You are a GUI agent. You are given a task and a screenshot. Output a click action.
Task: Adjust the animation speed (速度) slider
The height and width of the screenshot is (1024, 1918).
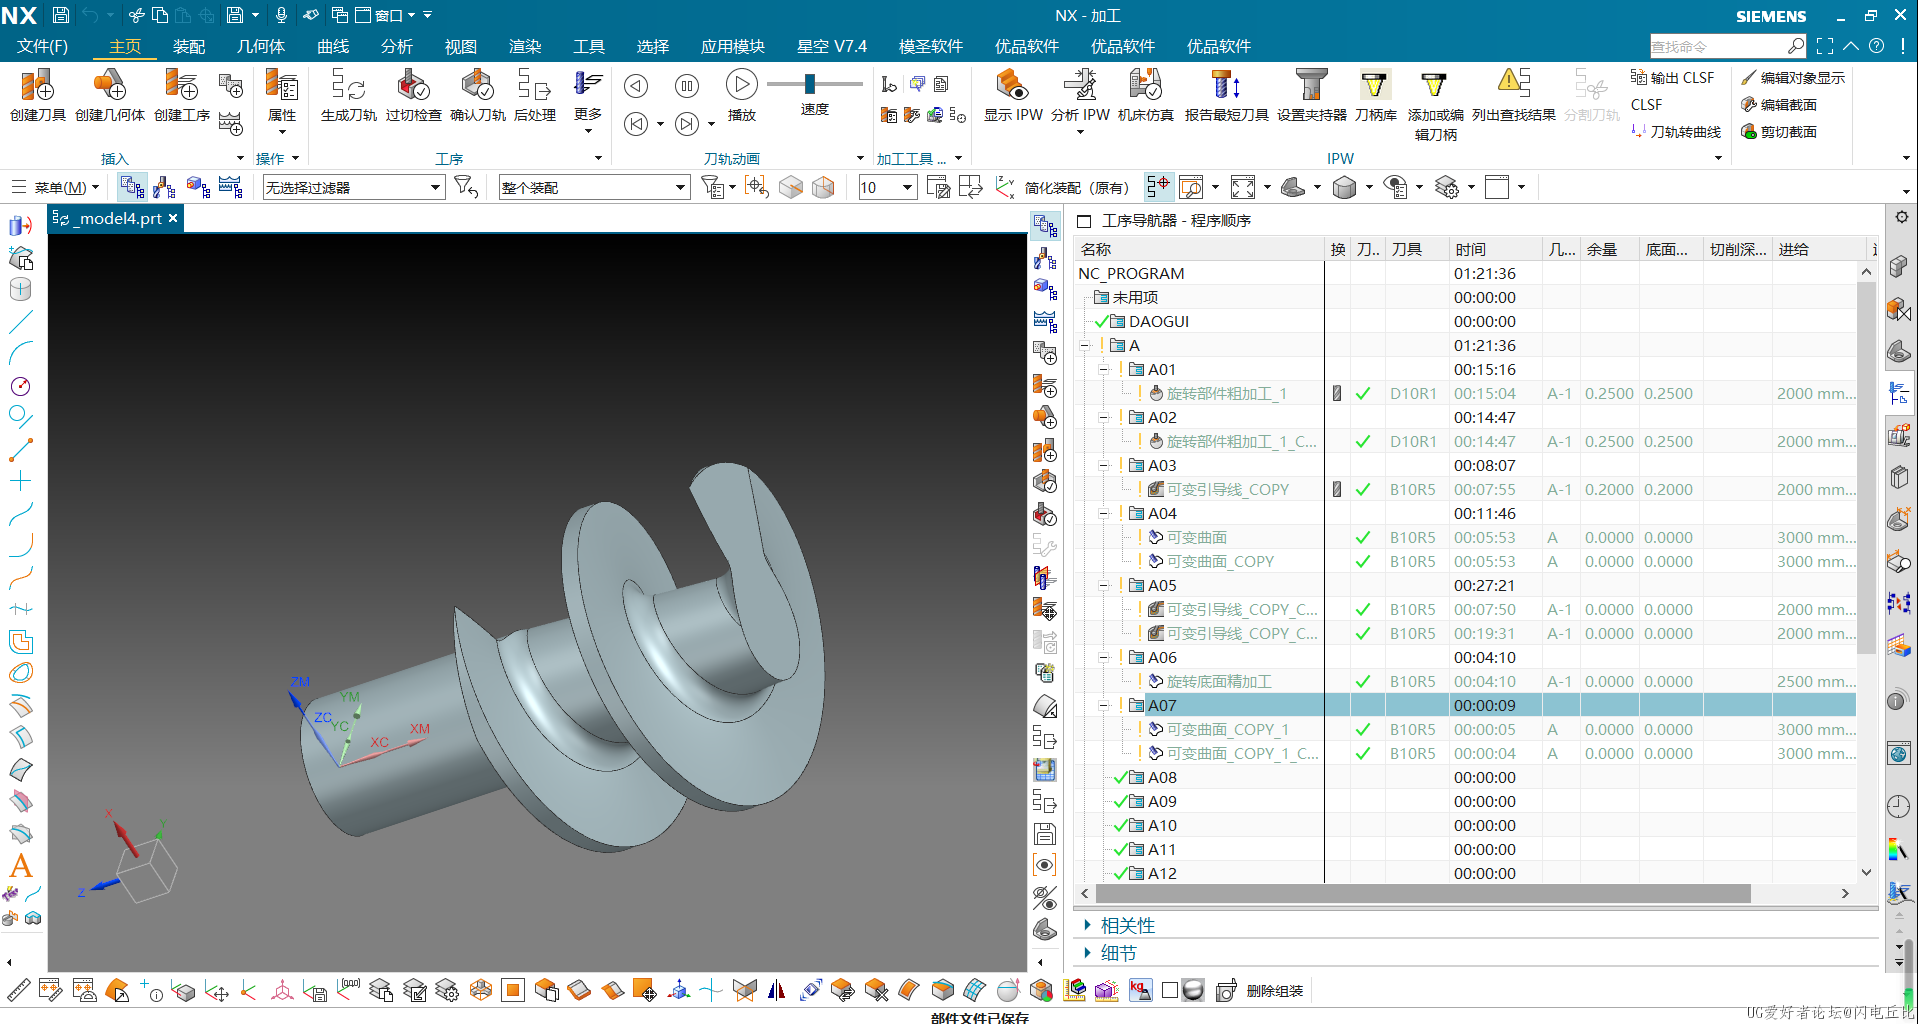point(810,84)
